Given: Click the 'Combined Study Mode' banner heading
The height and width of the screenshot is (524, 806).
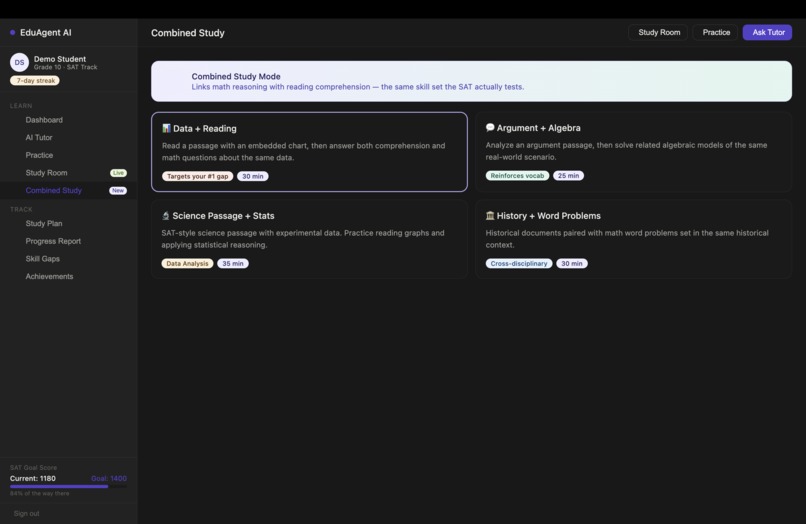Looking at the screenshot, I should 236,76.
